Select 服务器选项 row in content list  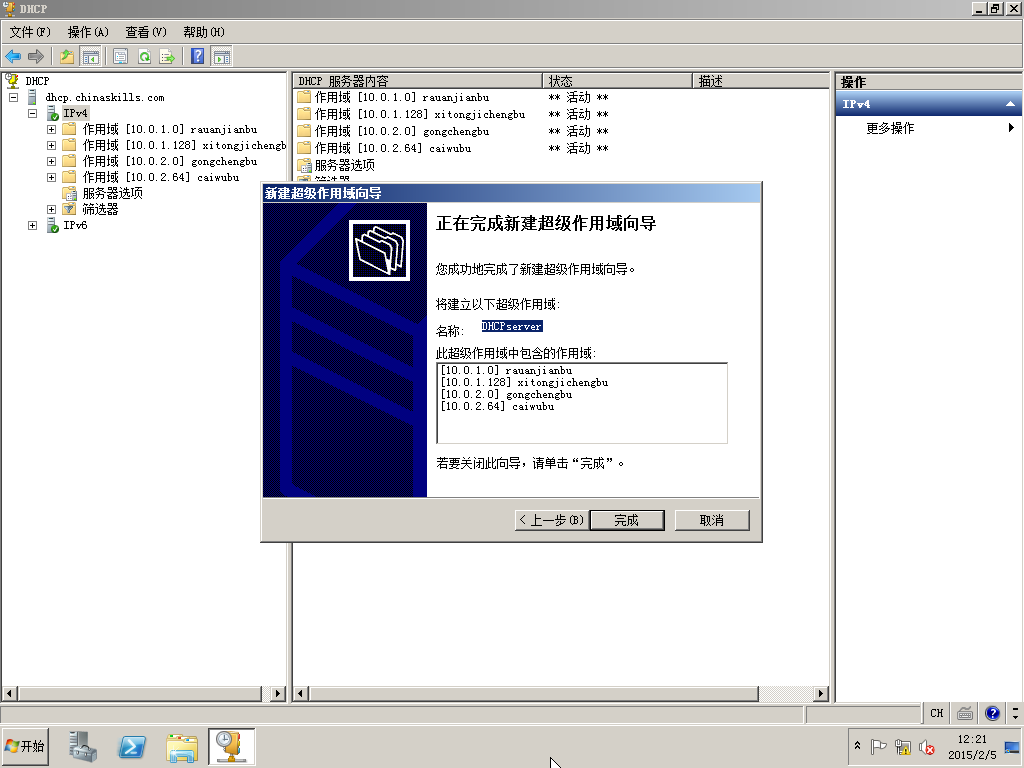pyautogui.click(x=336, y=165)
